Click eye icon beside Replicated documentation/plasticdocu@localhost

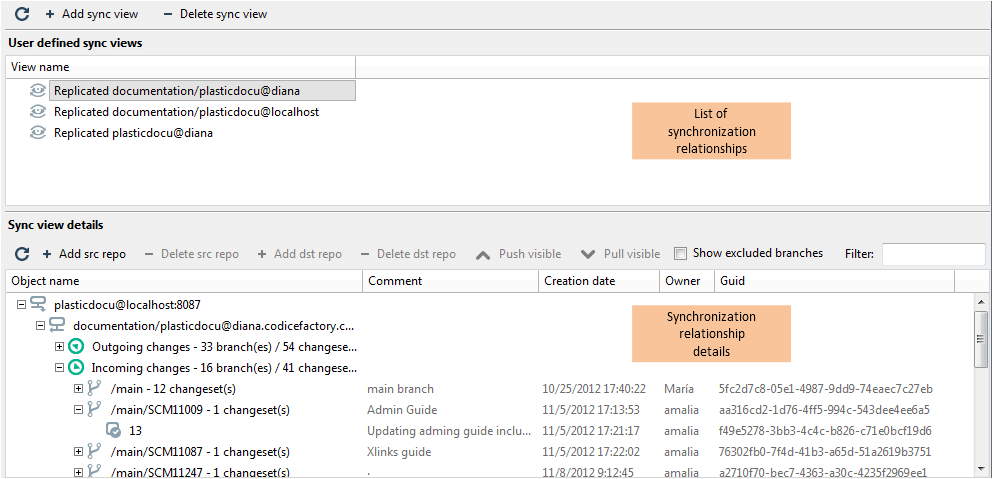(38, 112)
